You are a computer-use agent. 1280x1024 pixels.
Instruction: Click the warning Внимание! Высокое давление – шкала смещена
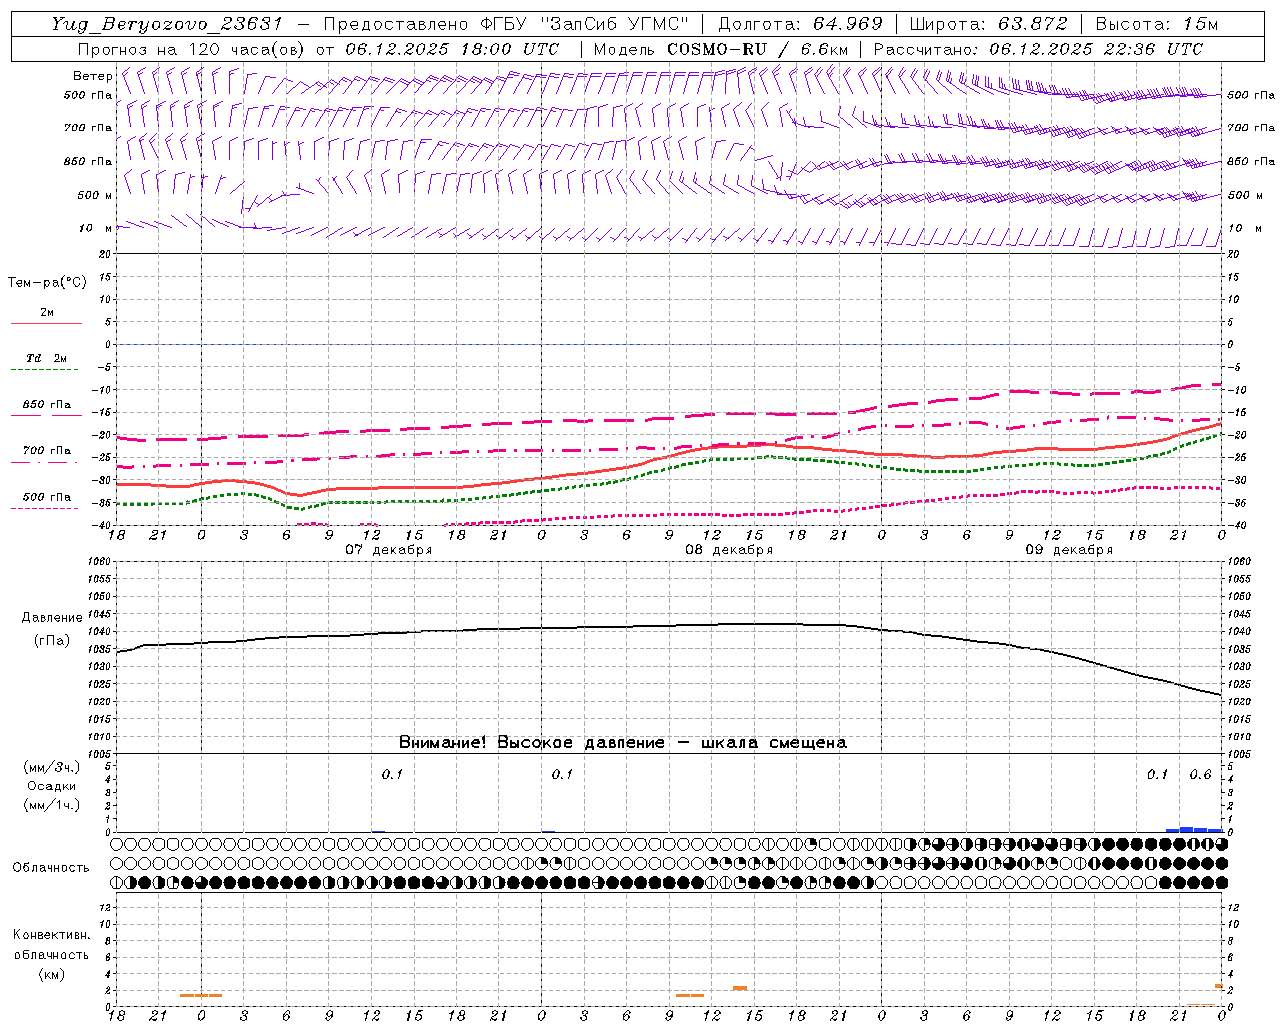622,743
